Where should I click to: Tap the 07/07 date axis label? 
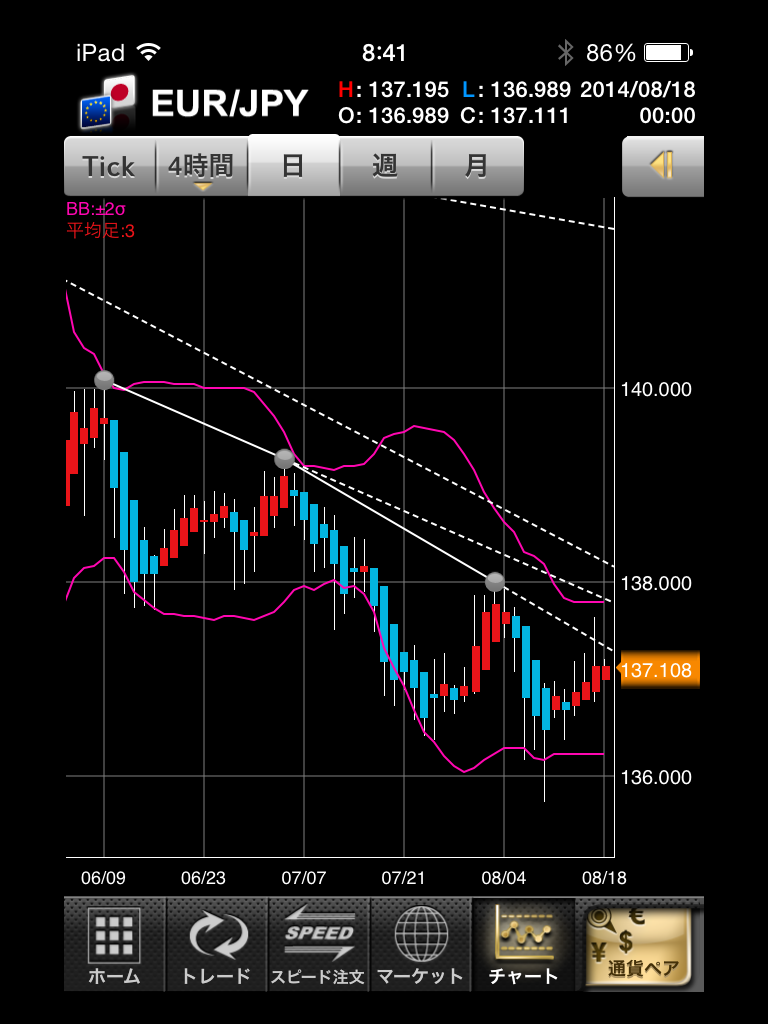point(304,878)
